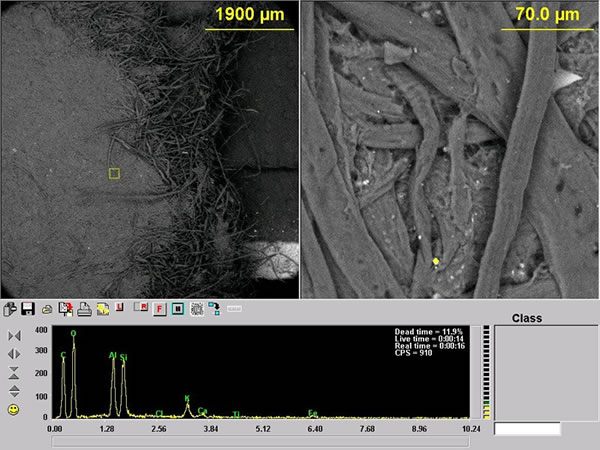Click the first toolbar icon with documents
The image size is (600, 450).
tap(10, 309)
